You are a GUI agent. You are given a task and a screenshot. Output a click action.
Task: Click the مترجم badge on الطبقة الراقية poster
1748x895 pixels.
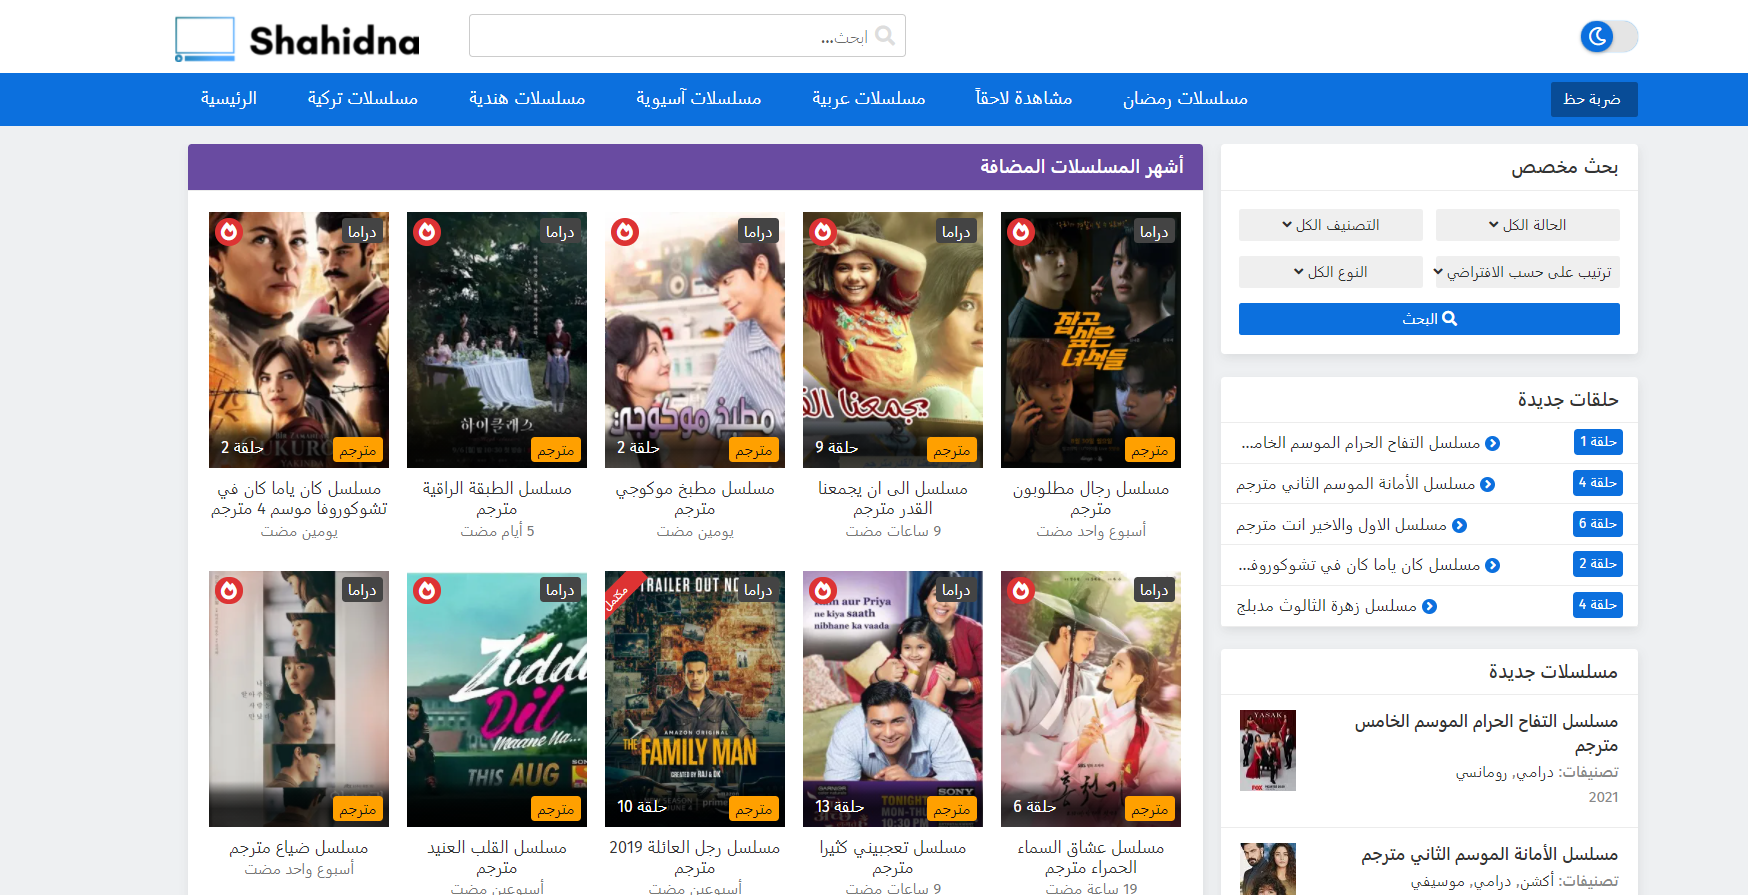pos(556,450)
